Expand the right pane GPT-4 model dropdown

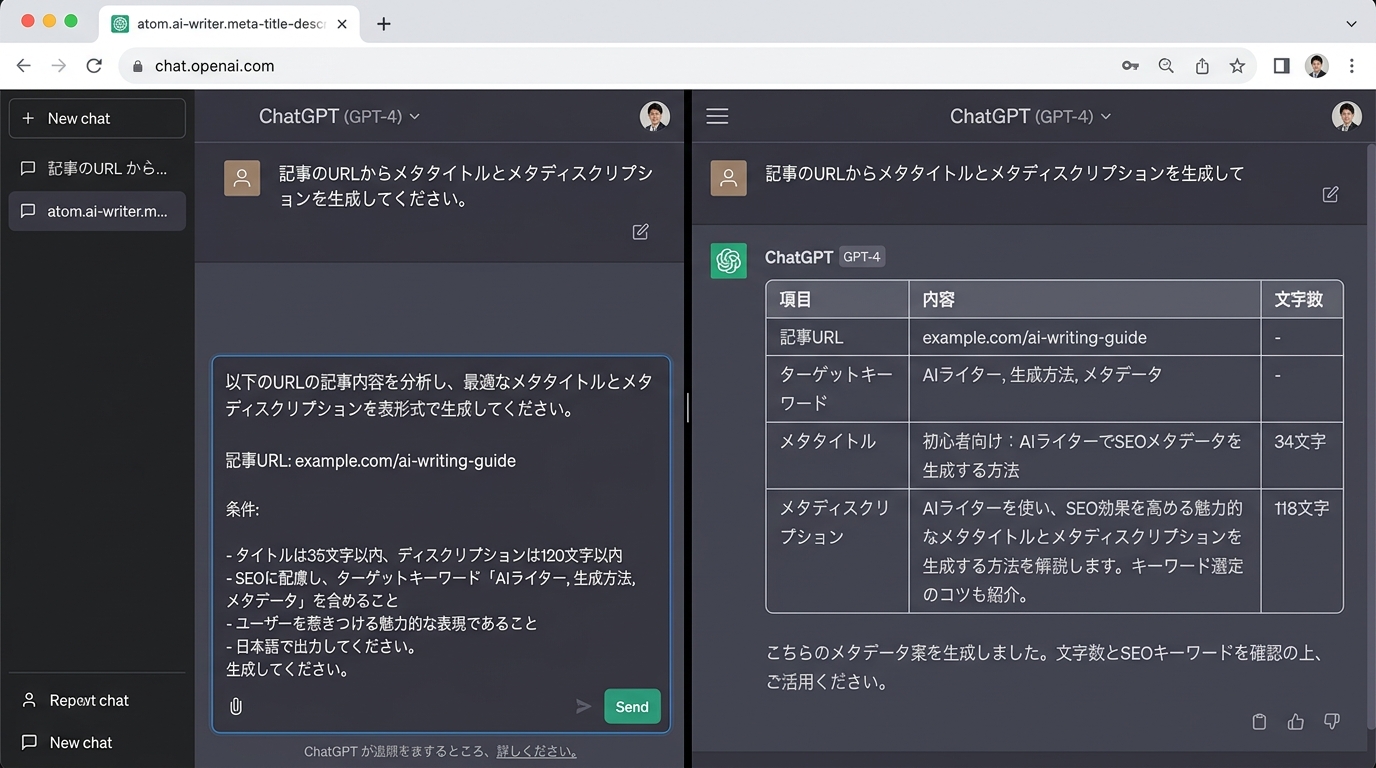click(1105, 117)
